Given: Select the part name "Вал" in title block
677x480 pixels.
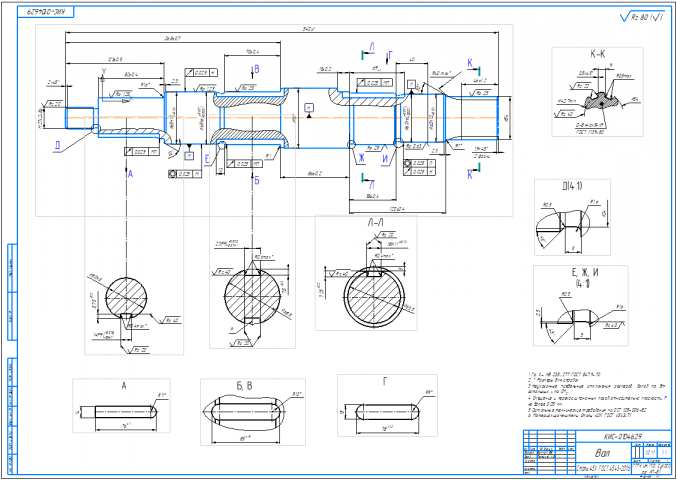Looking at the screenshot, I should pos(603,454).
